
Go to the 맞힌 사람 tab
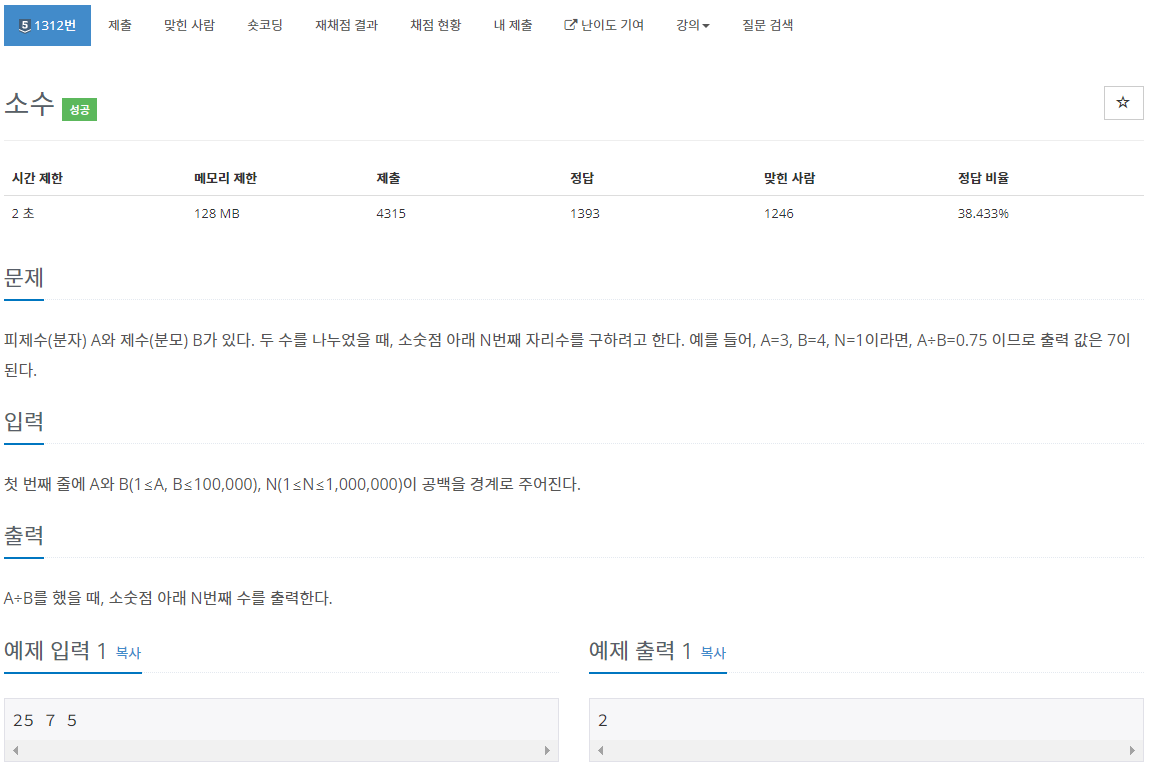(189, 26)
